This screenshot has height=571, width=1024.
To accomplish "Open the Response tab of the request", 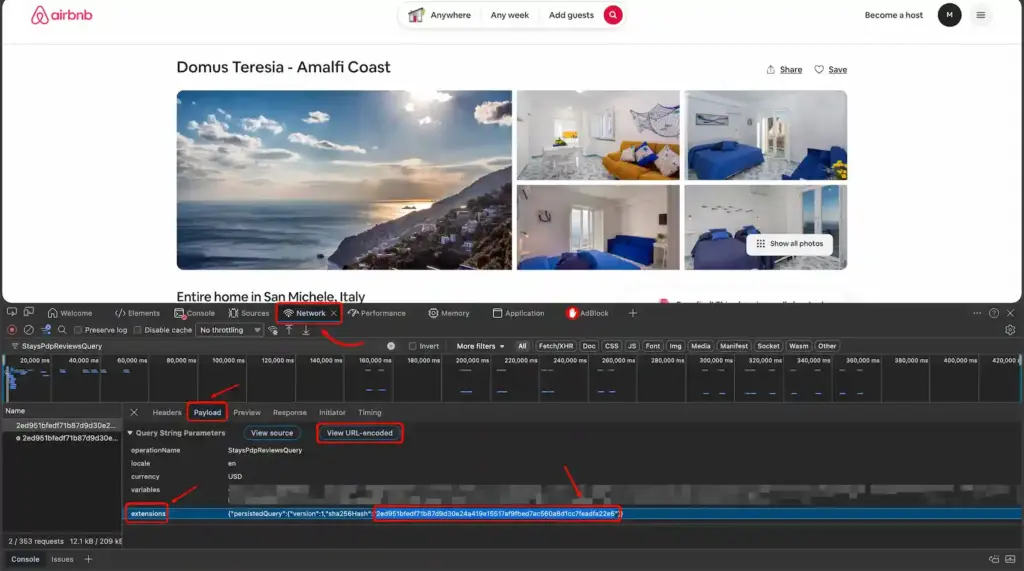I will pos(289,412).
